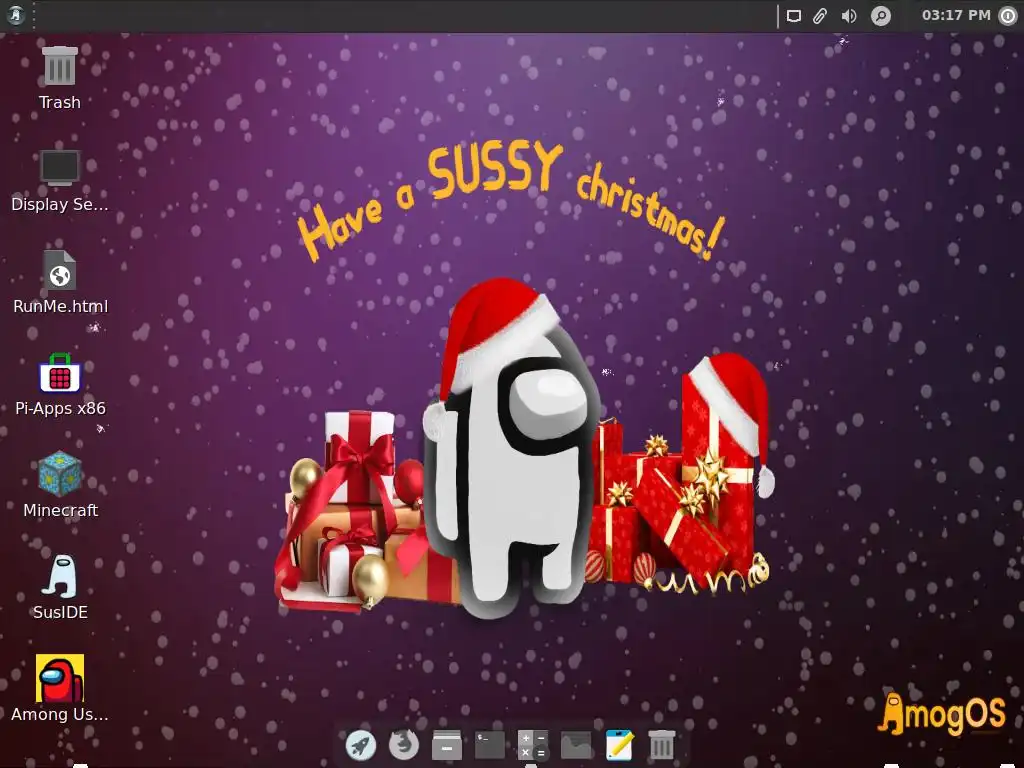Open the paperclip clipboard manager tray icon

[820, 16]
